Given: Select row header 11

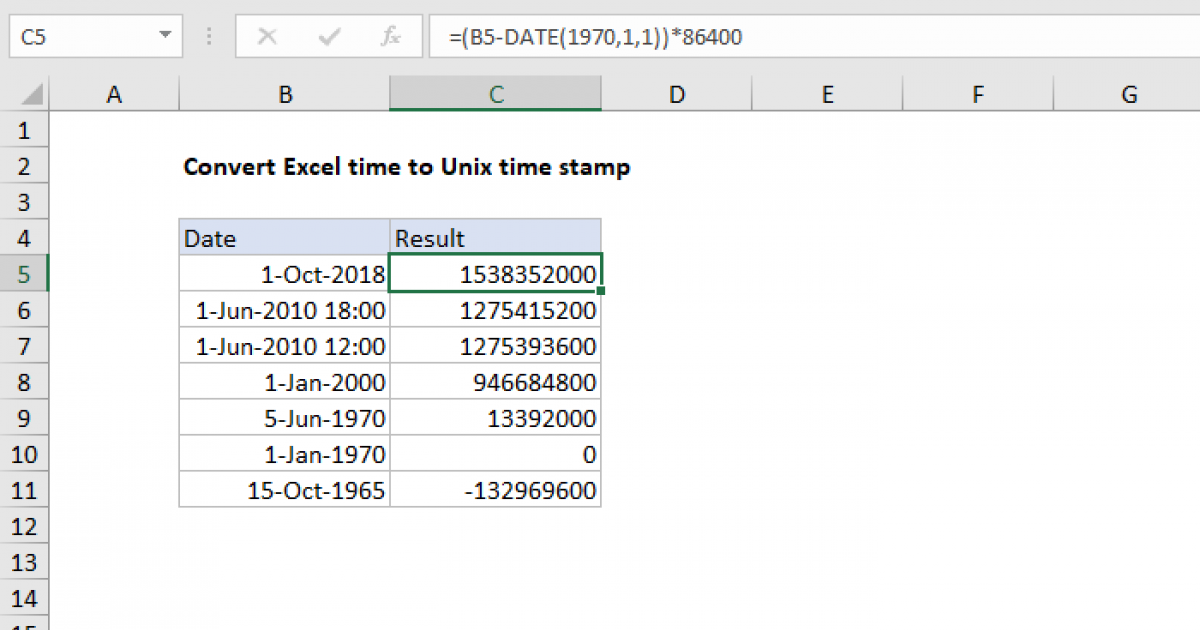Looking at the screenshot, I should [25, 490].
